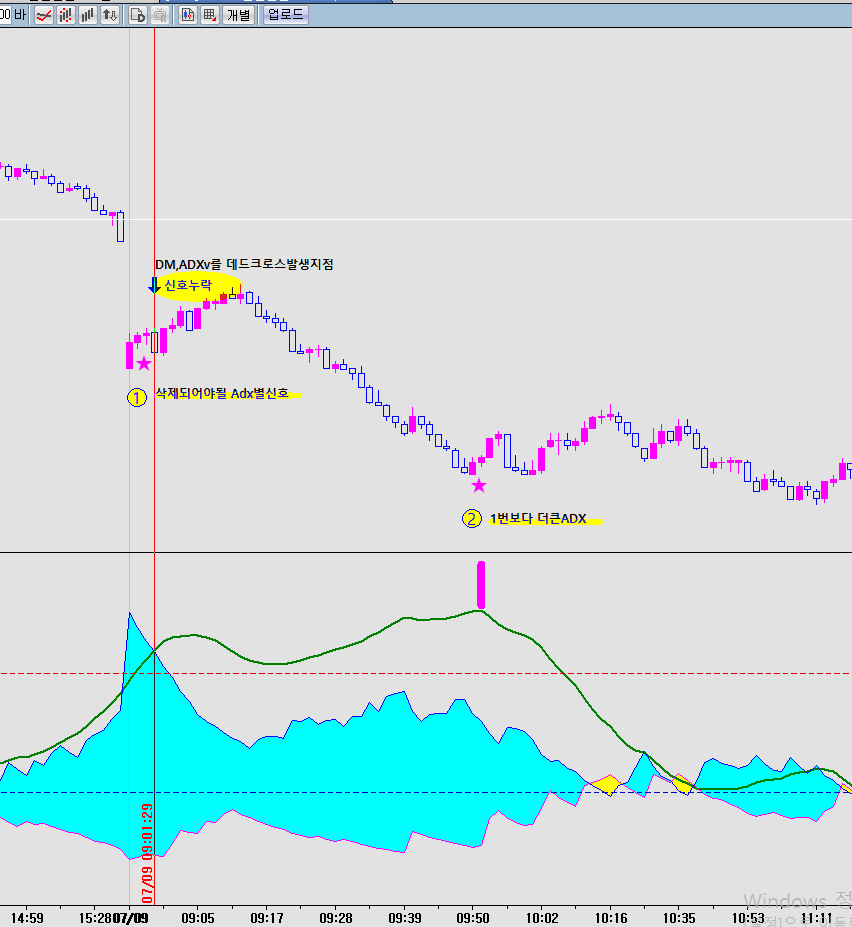Click the magenta star near the 09:50 low
Image resolution: width=852 pixels, height=927 pixels.
click(x=479, y=486)
